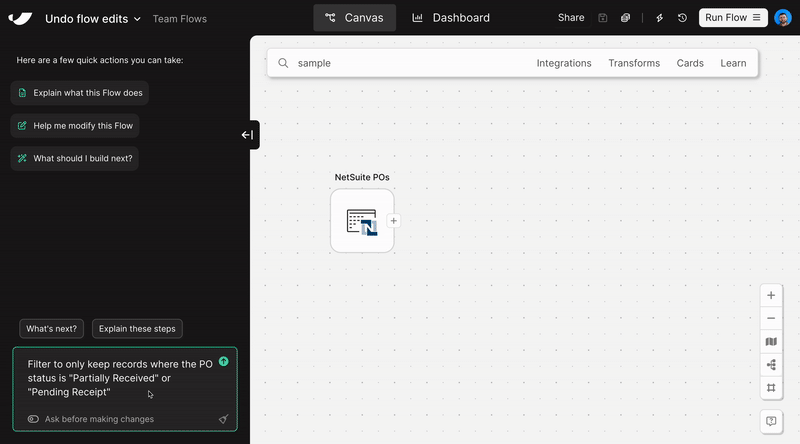Click the Share button
Screen dimensions: 800x444
pos(571,18)
